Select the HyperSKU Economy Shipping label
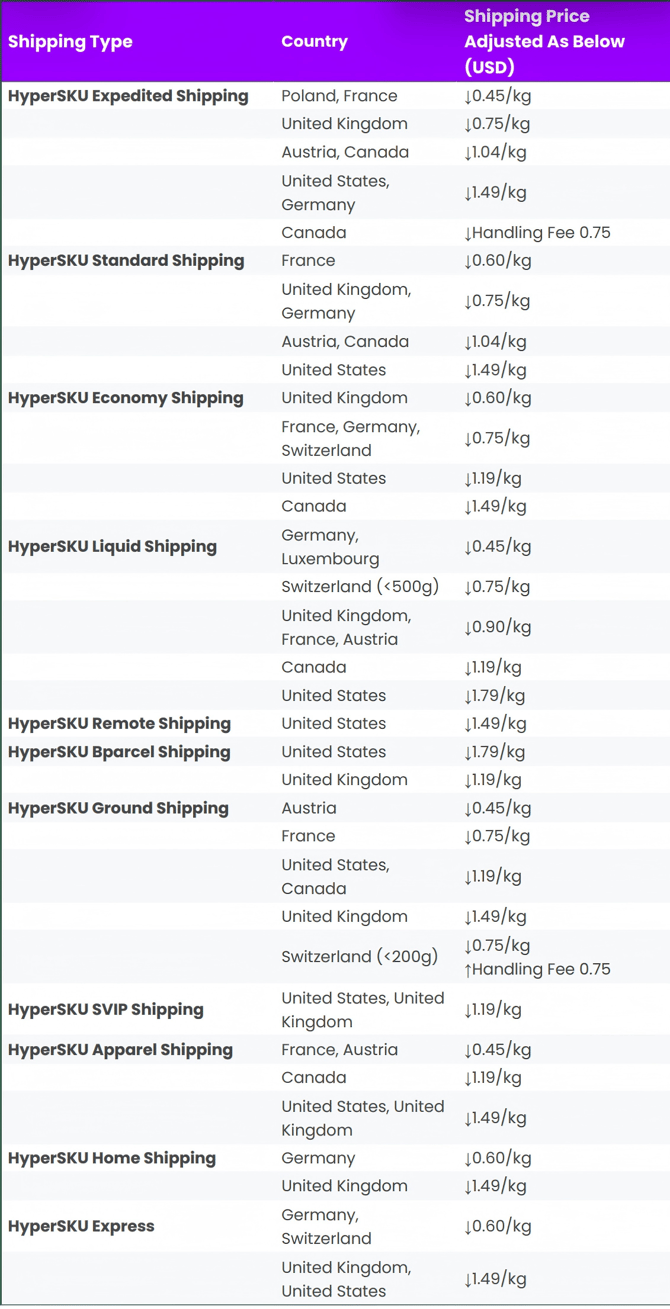 click(126, 398)
